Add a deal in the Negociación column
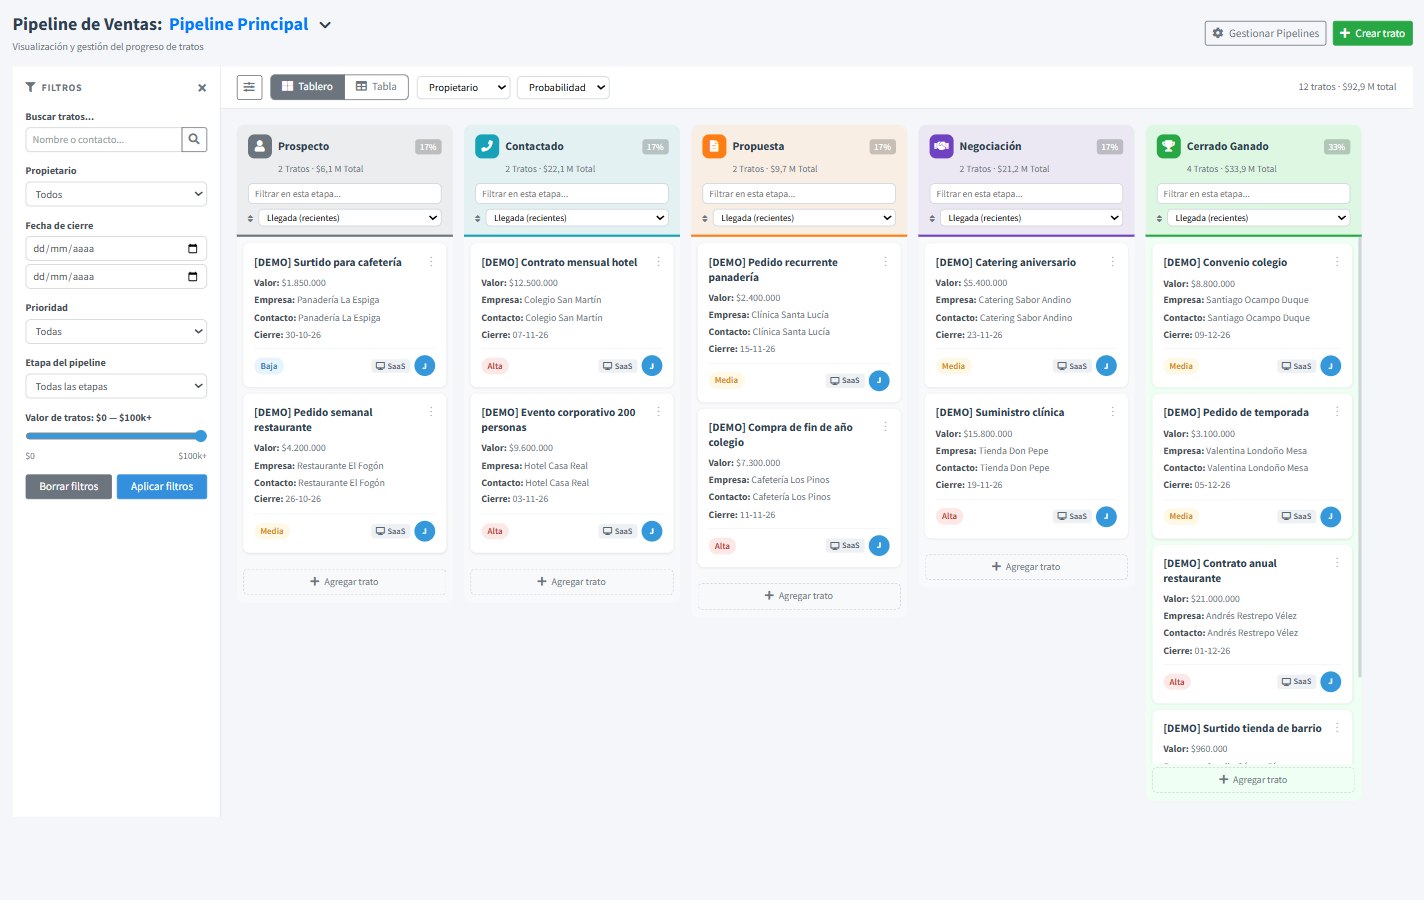 1026,567
